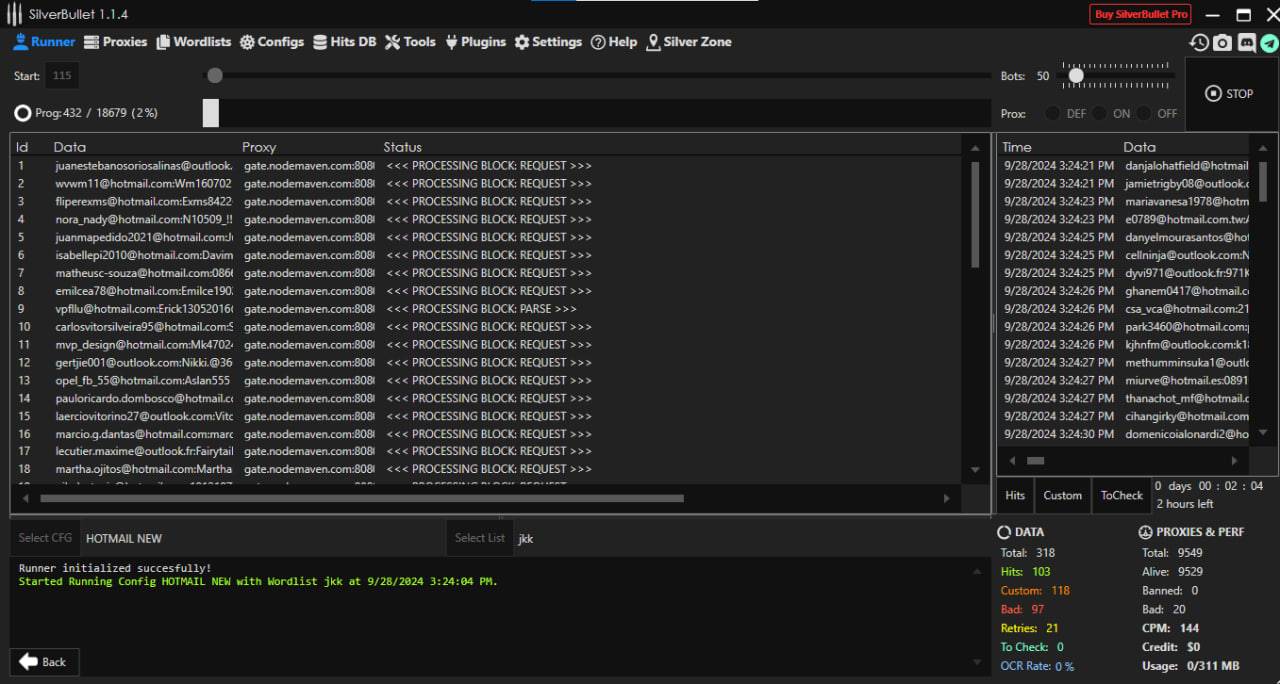Click the camera screenshot icon
The width and height of the screenshot is (1280, 684).
(1222, 42)
